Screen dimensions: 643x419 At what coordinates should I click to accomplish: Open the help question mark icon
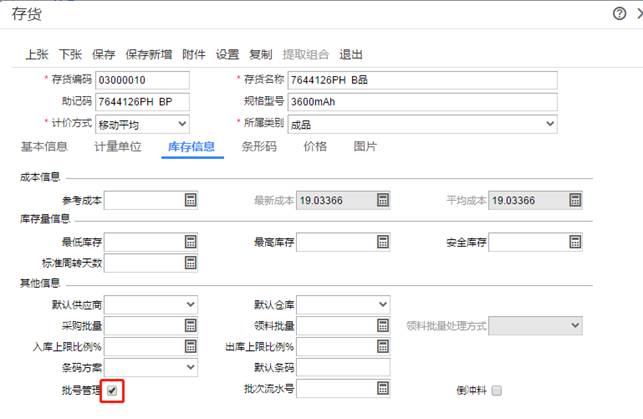click(x=619, y=13)
